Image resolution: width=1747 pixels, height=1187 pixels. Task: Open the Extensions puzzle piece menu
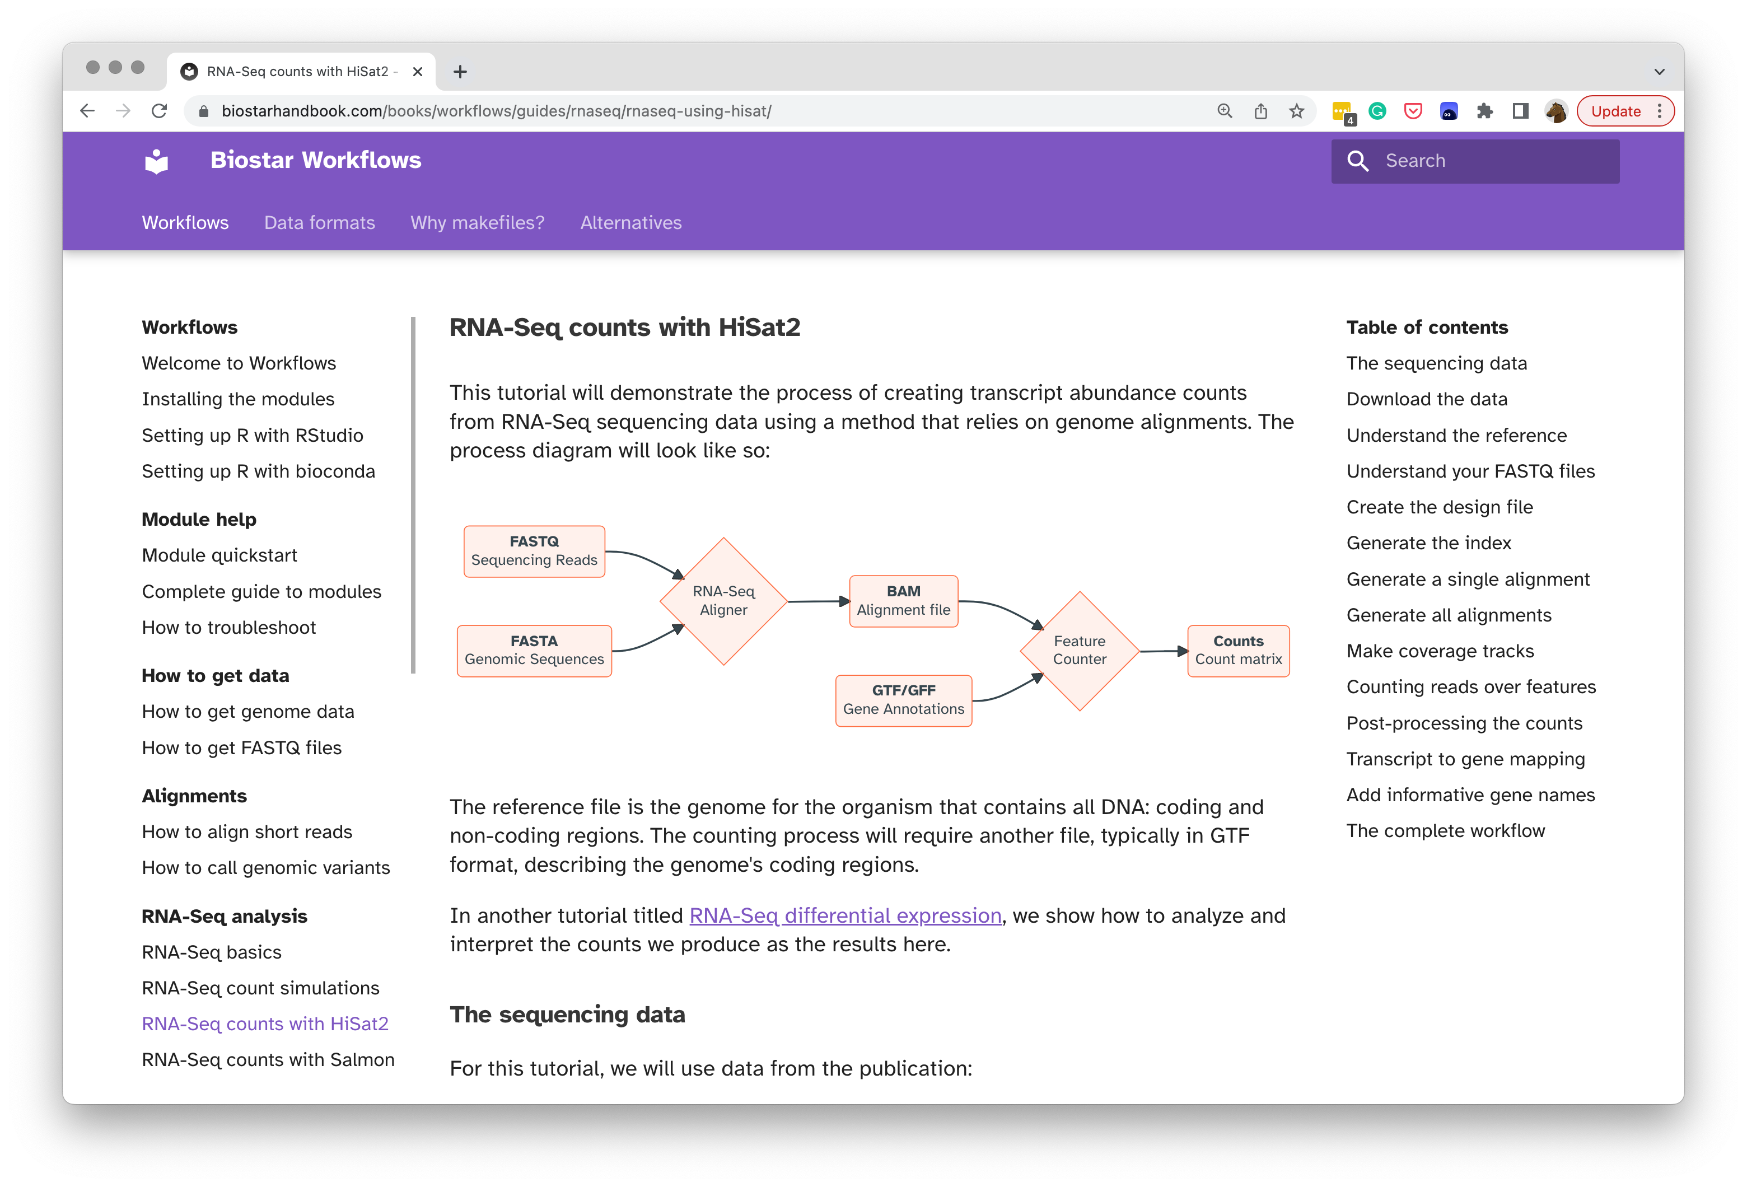click(1485, 111)
